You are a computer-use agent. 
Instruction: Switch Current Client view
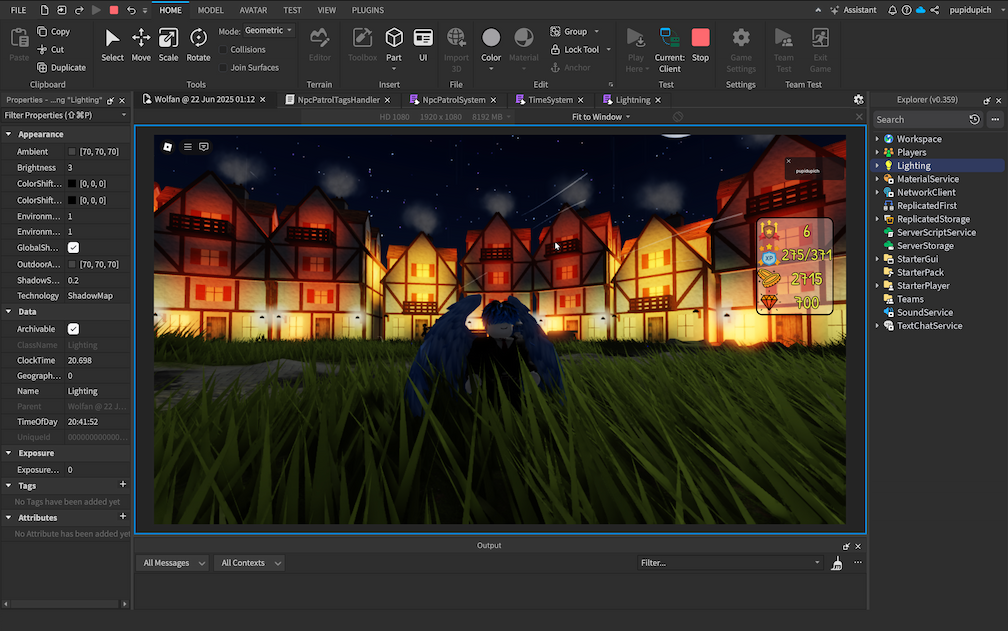click(x=669, y=50)
